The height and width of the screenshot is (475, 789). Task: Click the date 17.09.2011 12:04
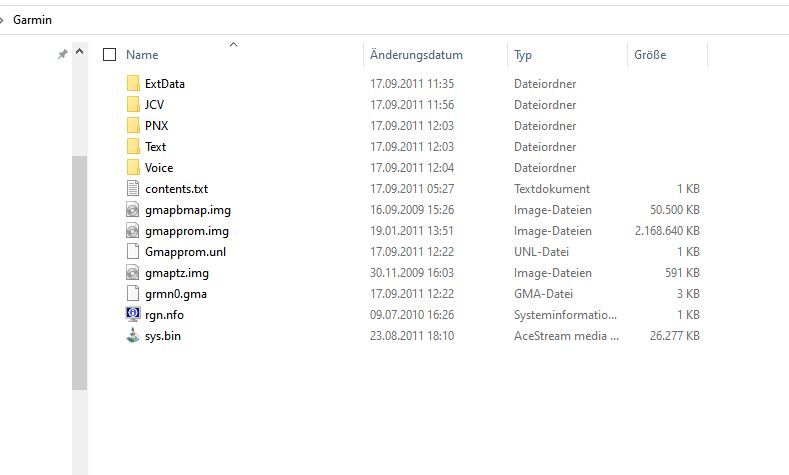412,168
